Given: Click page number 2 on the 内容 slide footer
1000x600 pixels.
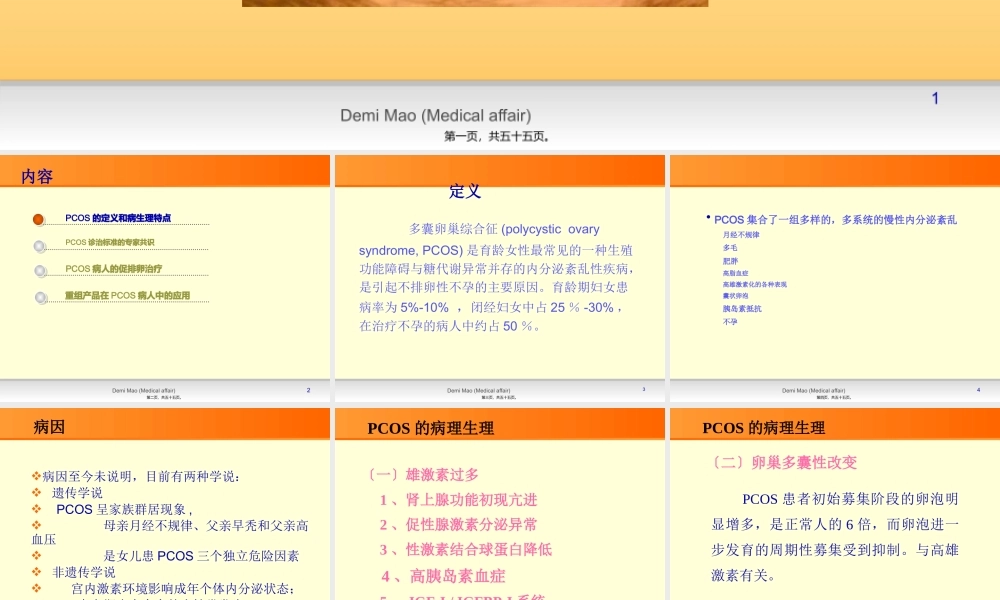Looking at the screenshot, I should pos(310,390).
